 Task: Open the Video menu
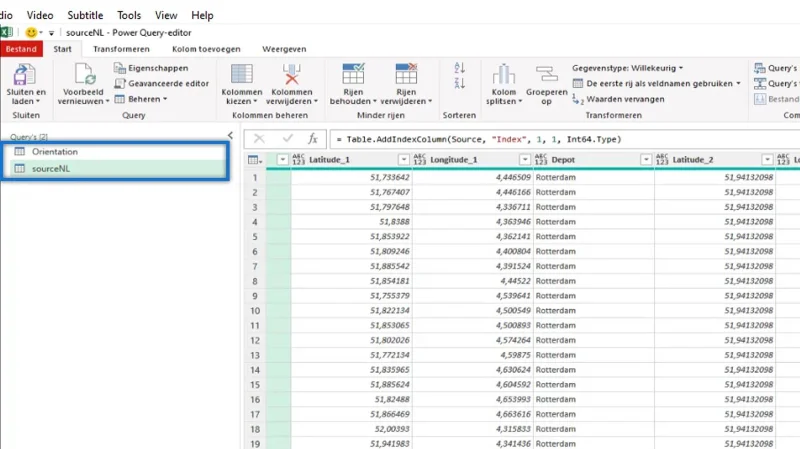point(40,15)
